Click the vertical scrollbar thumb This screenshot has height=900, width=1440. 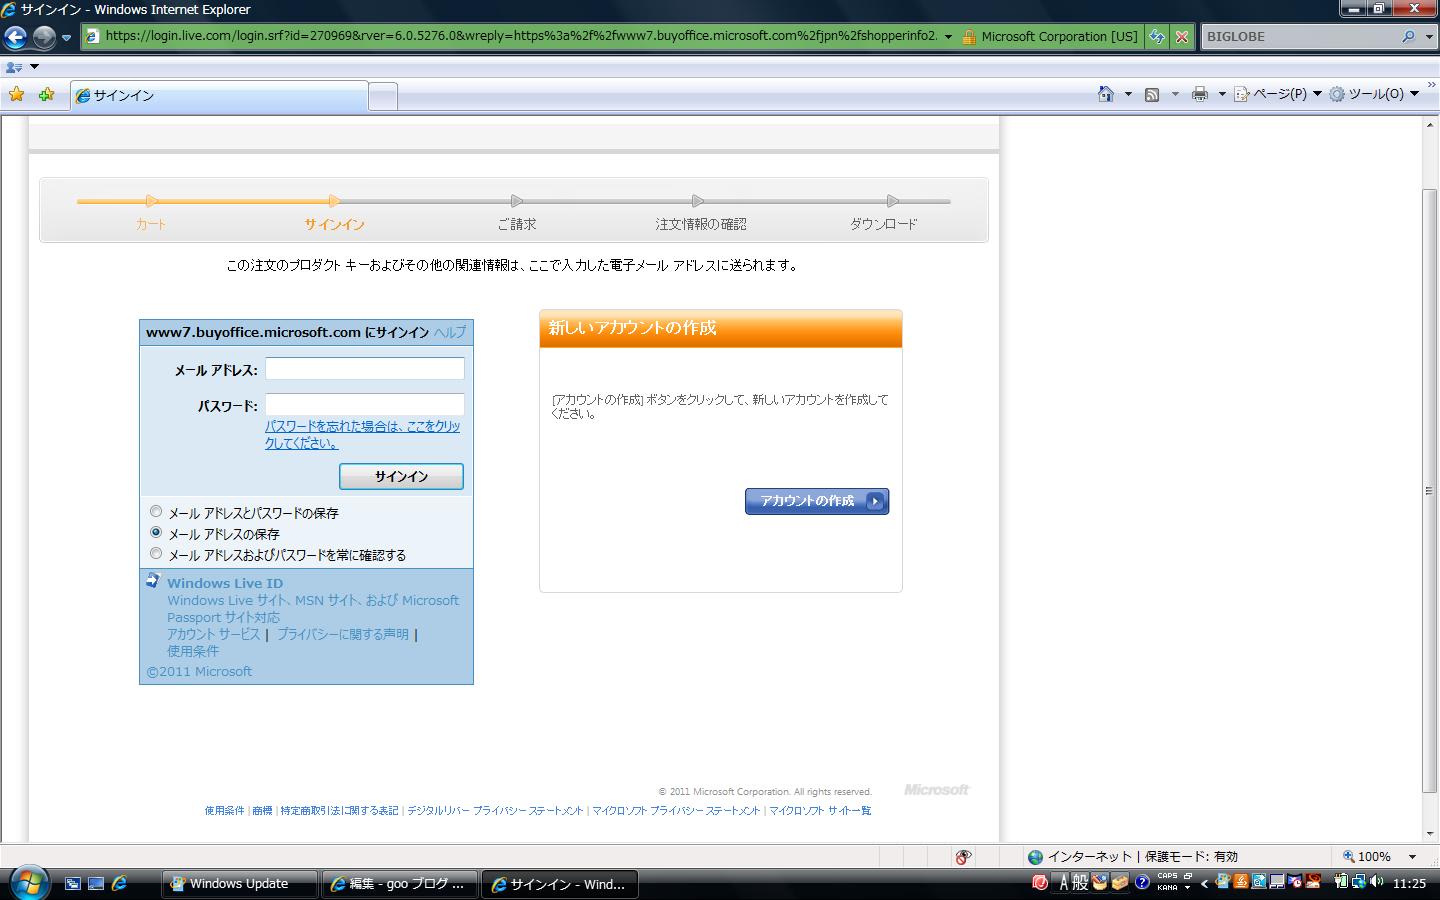[1431, 490]
